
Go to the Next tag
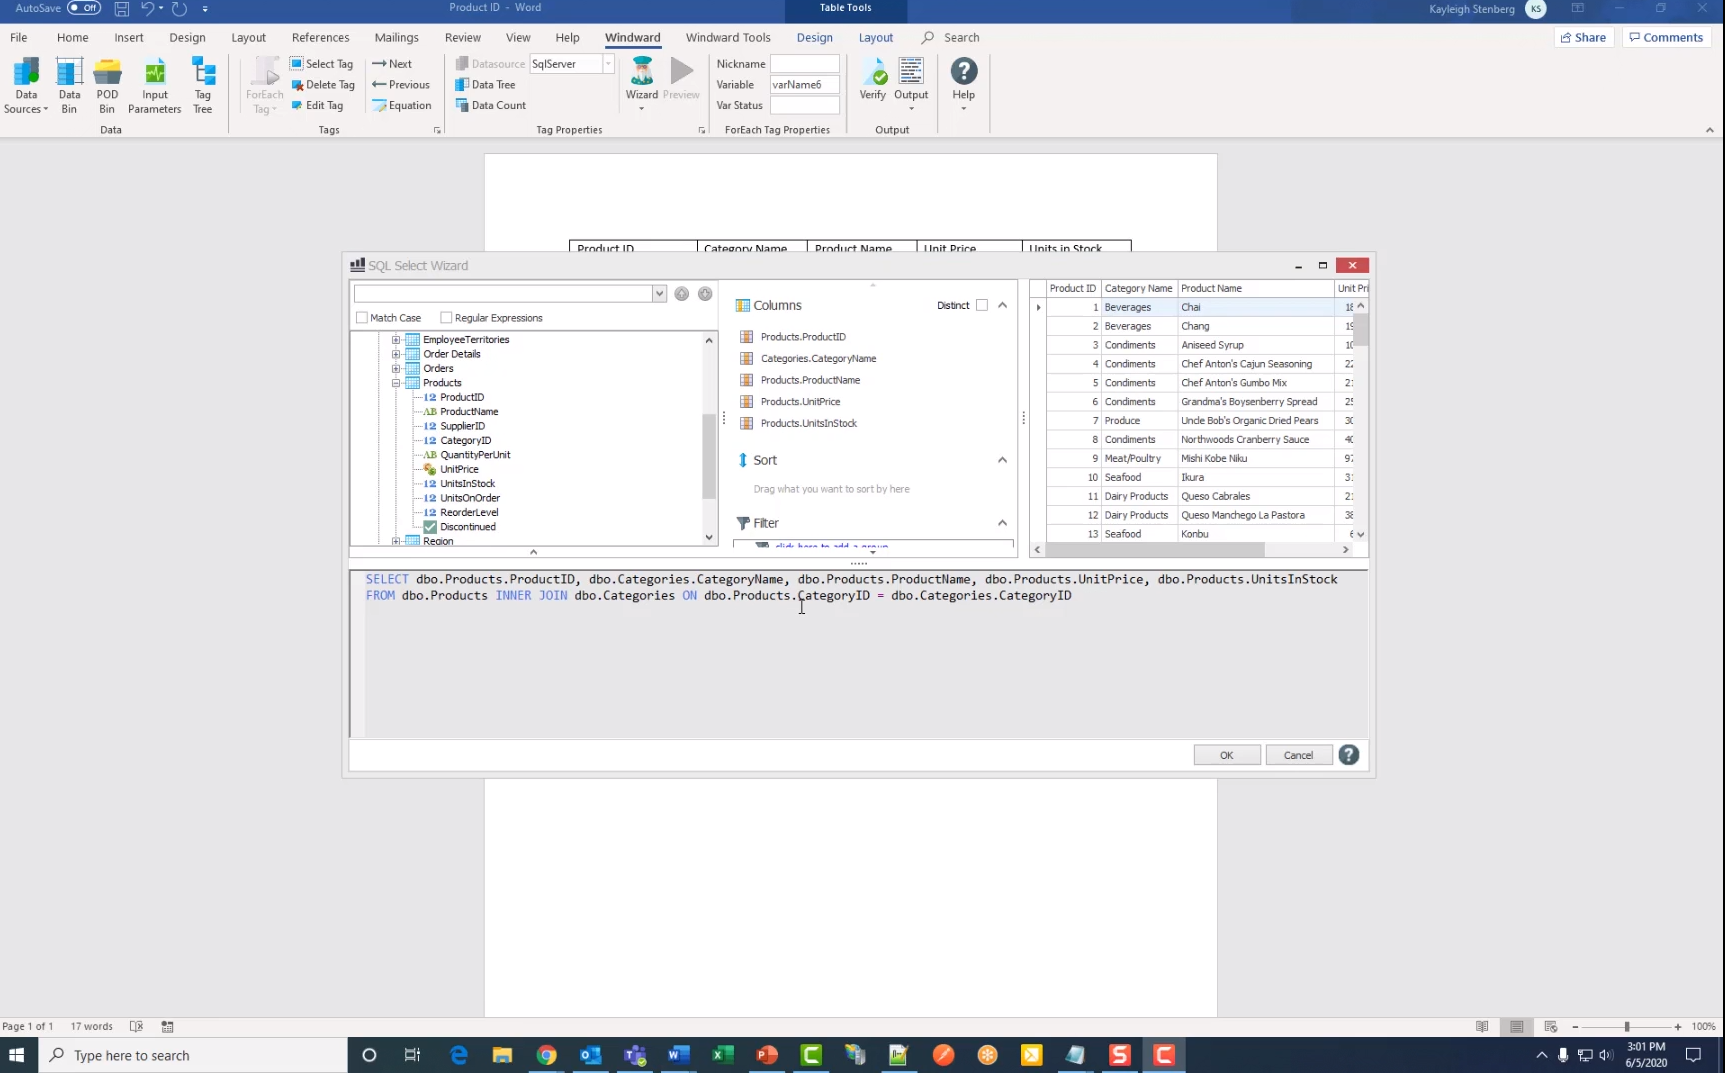coord(392,64)
